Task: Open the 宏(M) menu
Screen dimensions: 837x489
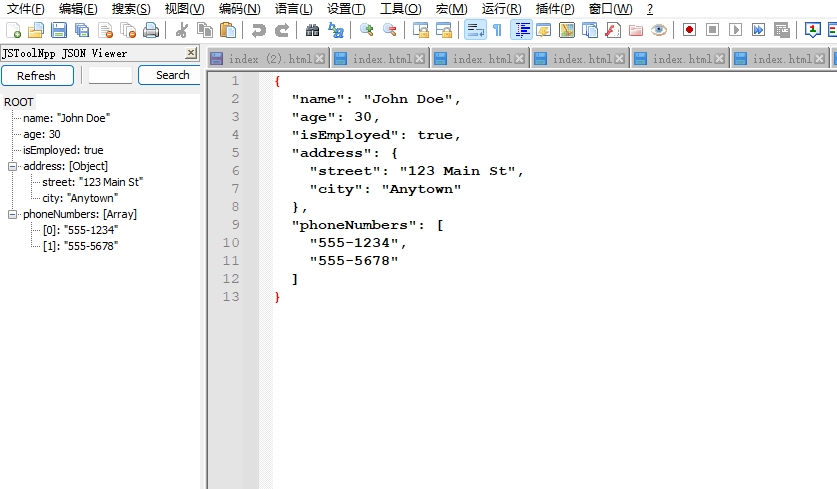Action: point(451,9)
